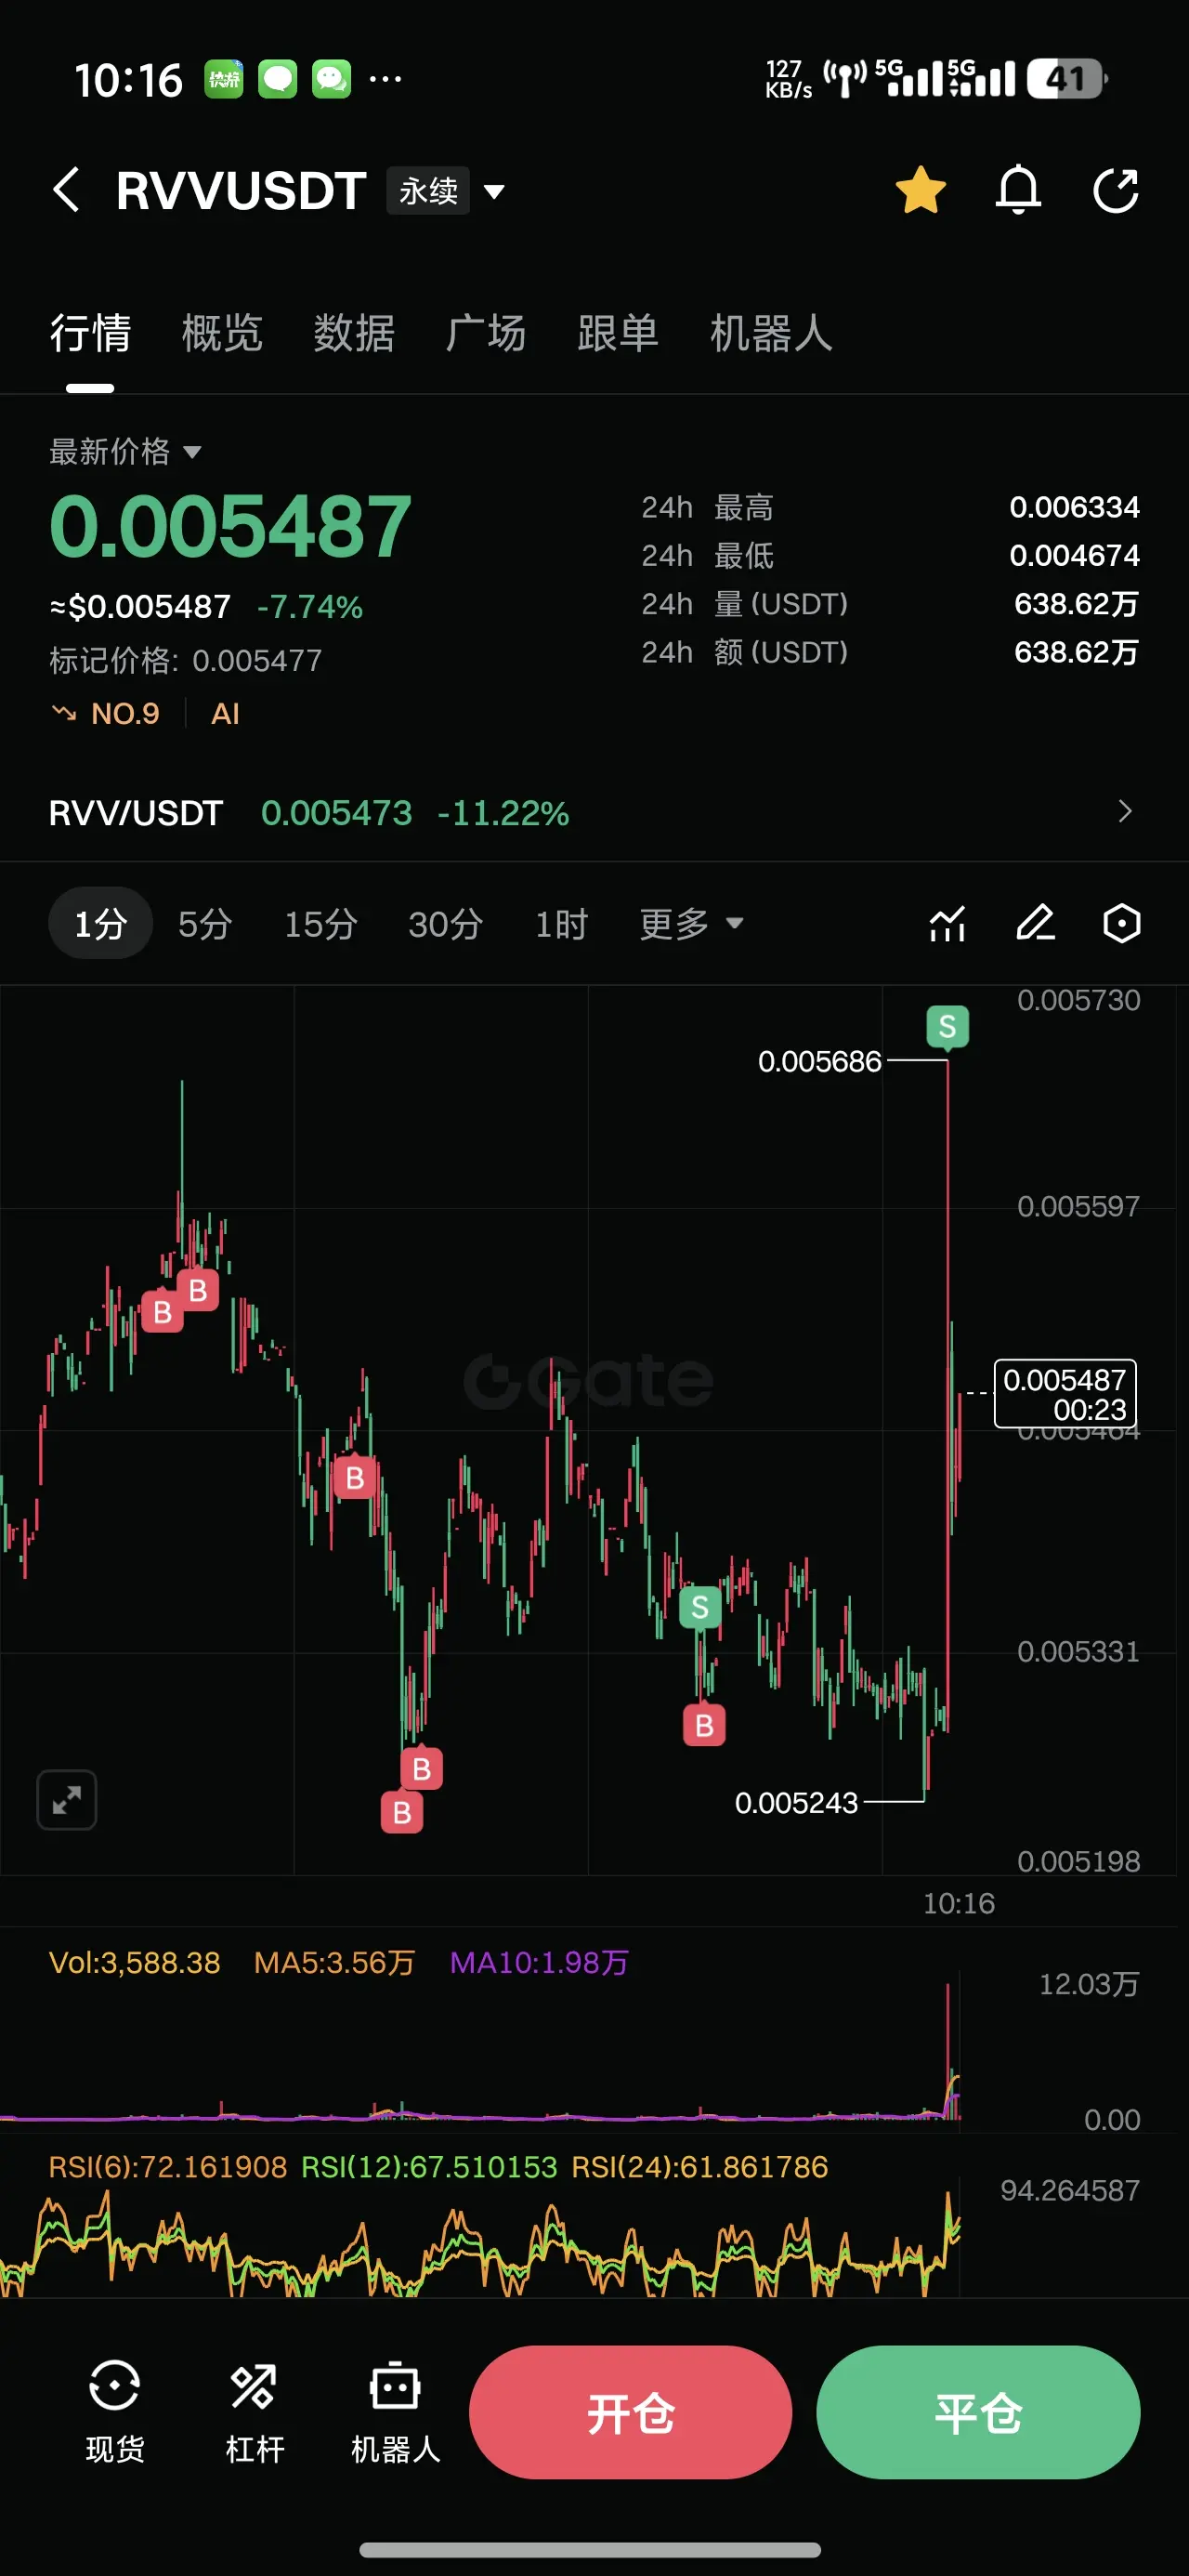This screenshot has width=1189, height=2576.
Task: Go to the 广场 tab
Action: click(486, 333)
